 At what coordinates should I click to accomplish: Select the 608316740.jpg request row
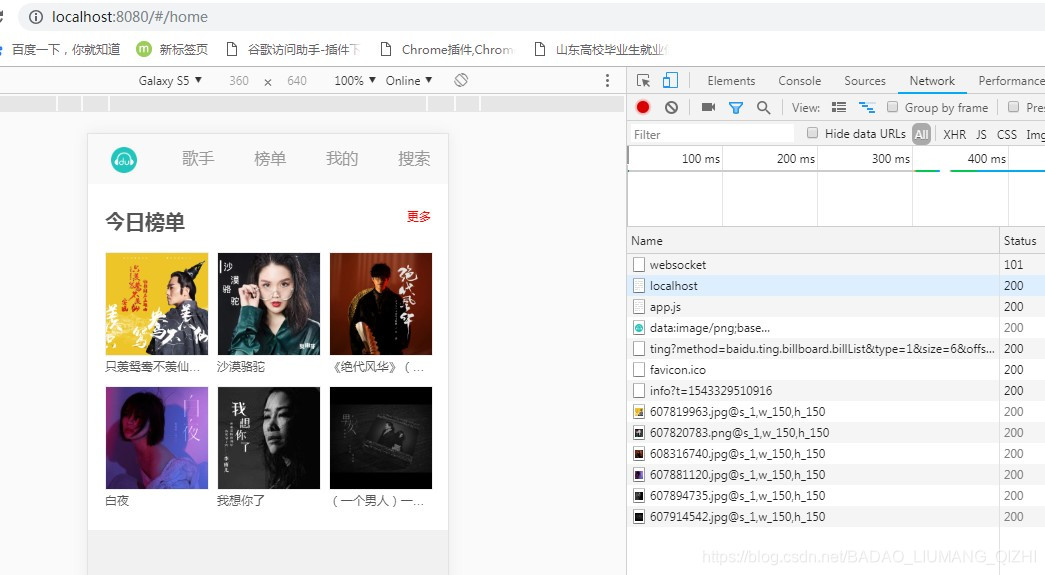coord(836,454)
